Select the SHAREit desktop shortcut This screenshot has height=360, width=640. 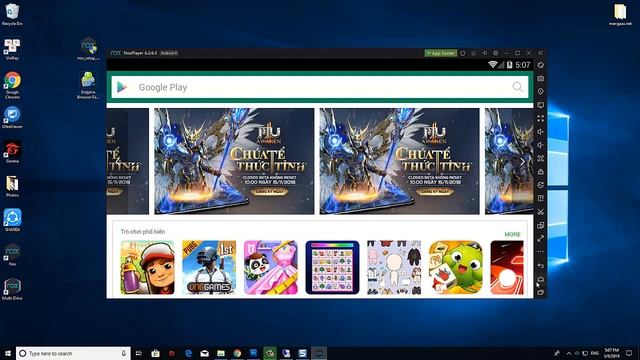click(x=12, y=220)
